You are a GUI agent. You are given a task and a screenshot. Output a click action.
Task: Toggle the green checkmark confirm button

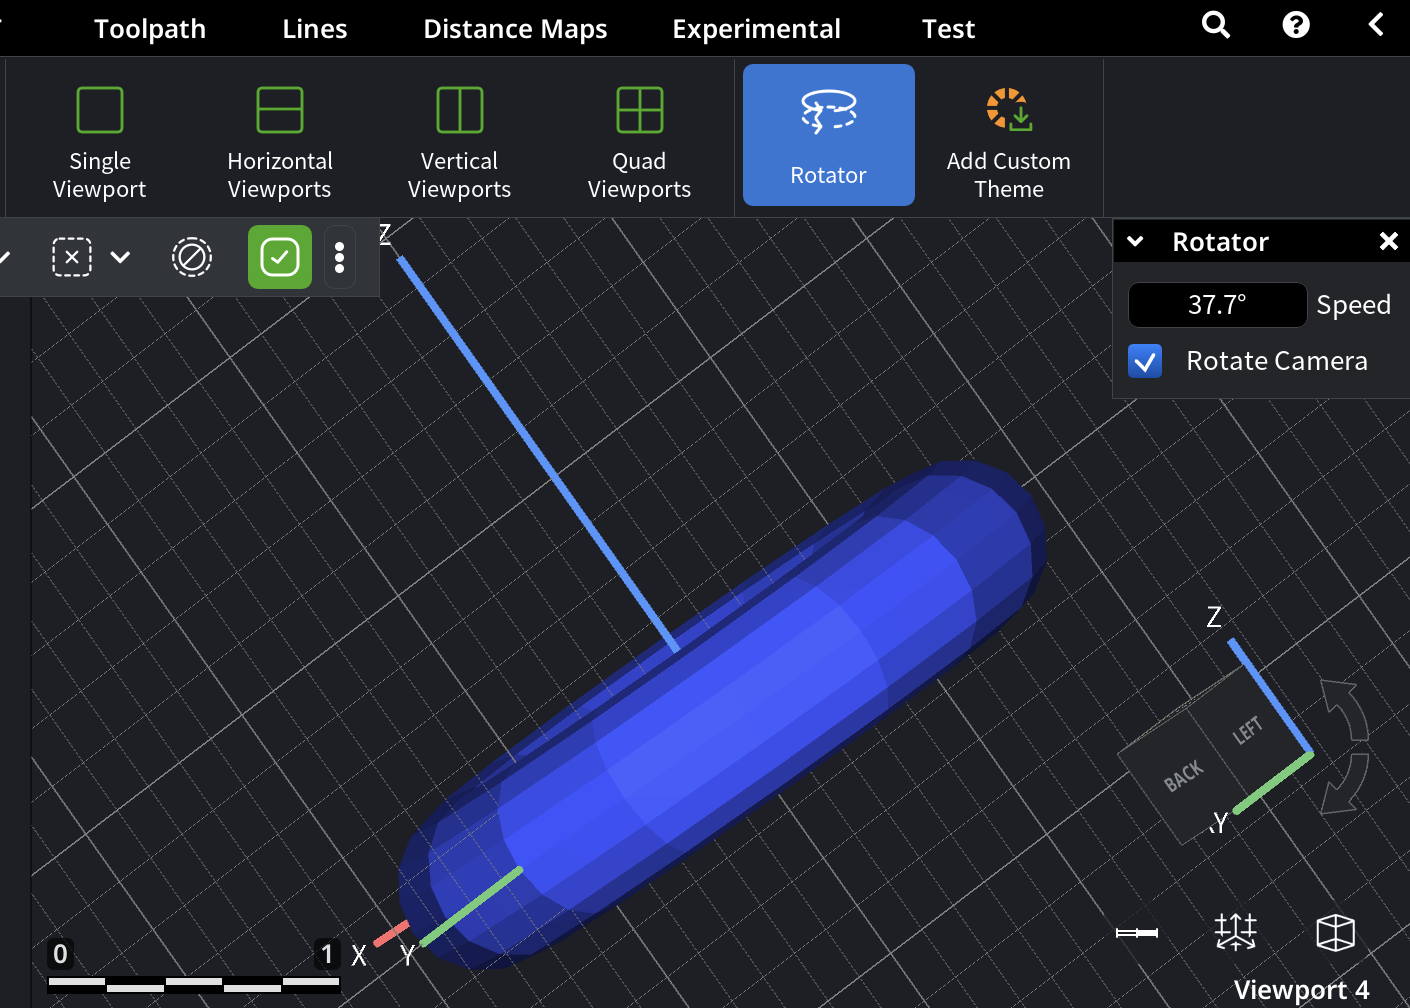279,257
